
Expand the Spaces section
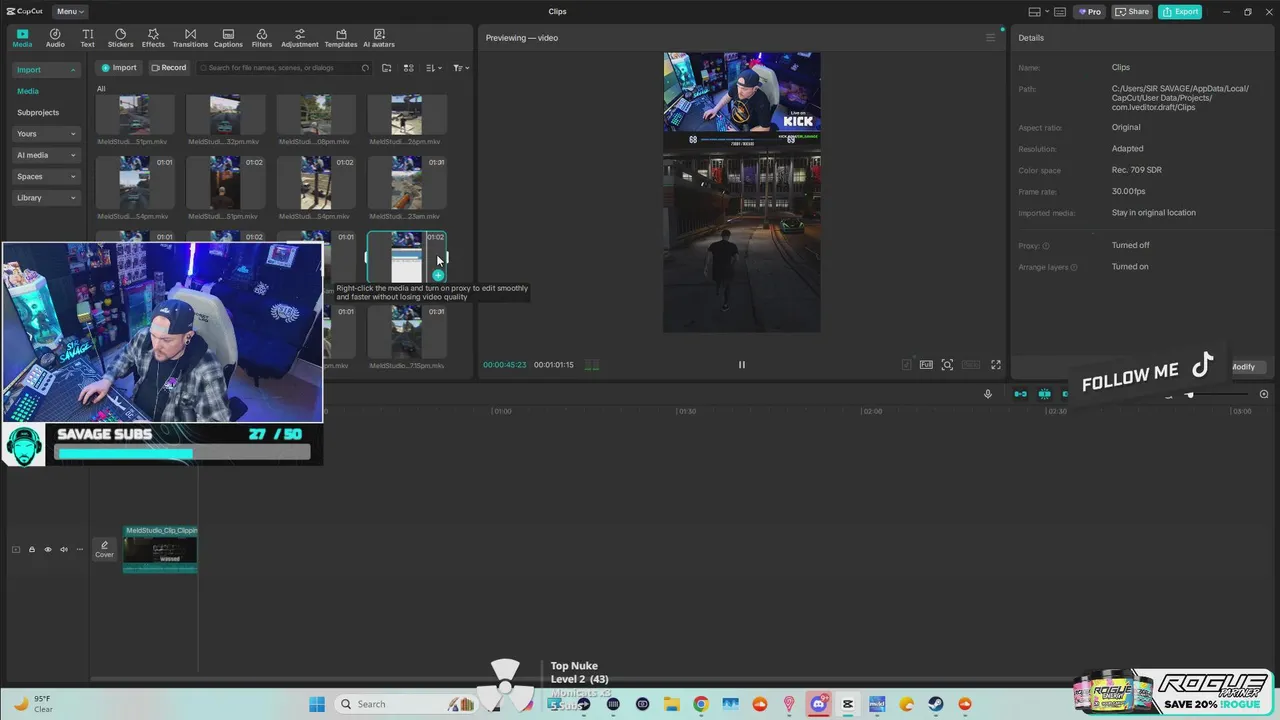(46, 177)
